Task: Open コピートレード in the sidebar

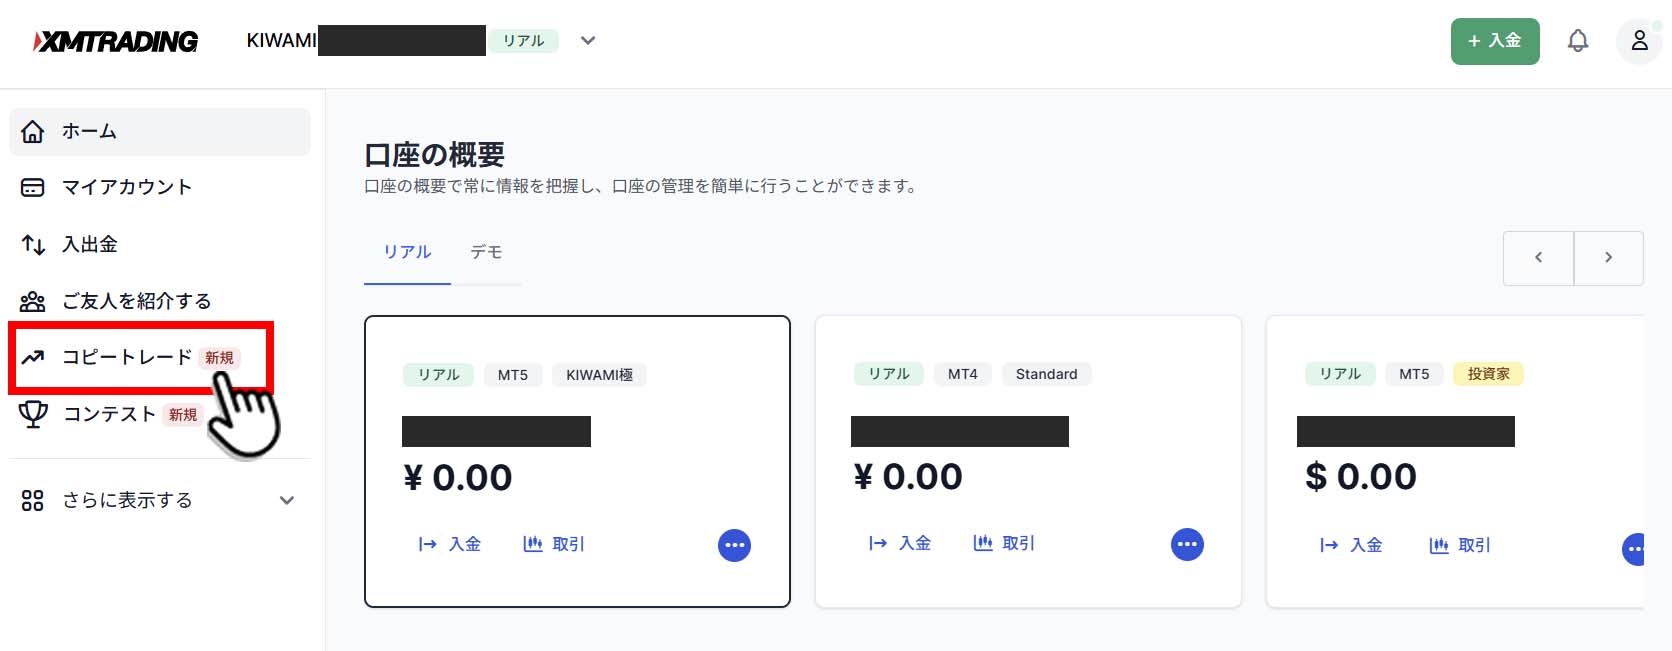Action: coord(127,357)
